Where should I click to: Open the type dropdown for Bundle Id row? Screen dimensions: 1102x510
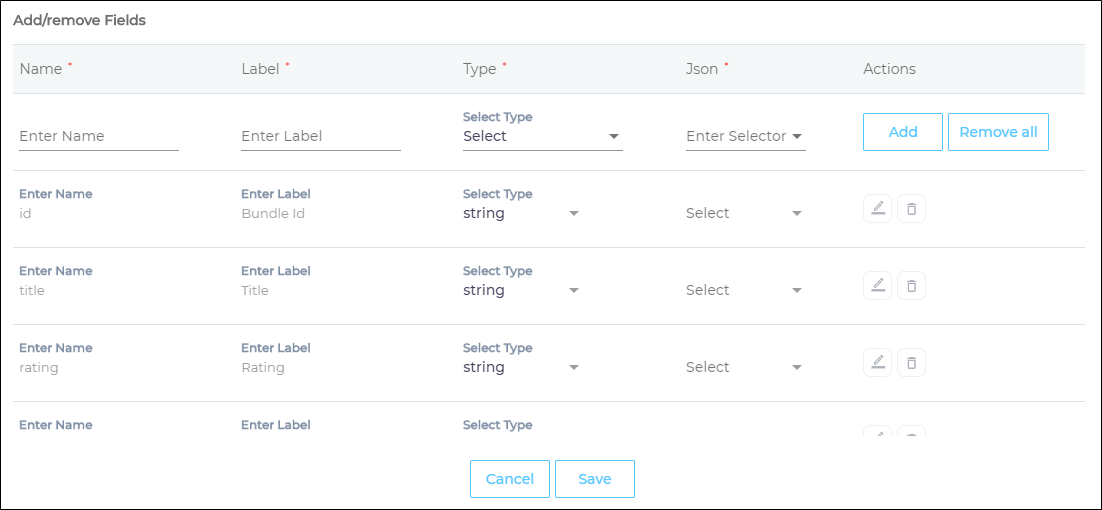pyautogui.click(x=521, y=213)
